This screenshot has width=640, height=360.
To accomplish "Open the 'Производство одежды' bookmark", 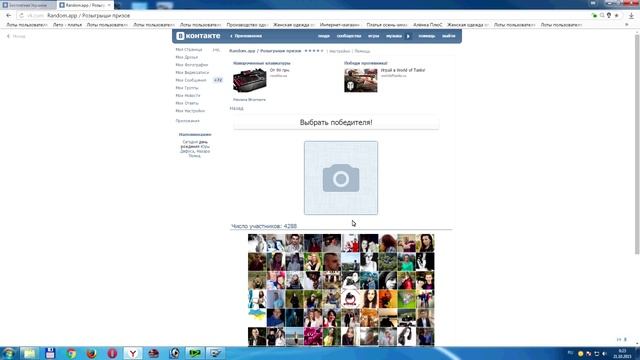I will 247,25.
